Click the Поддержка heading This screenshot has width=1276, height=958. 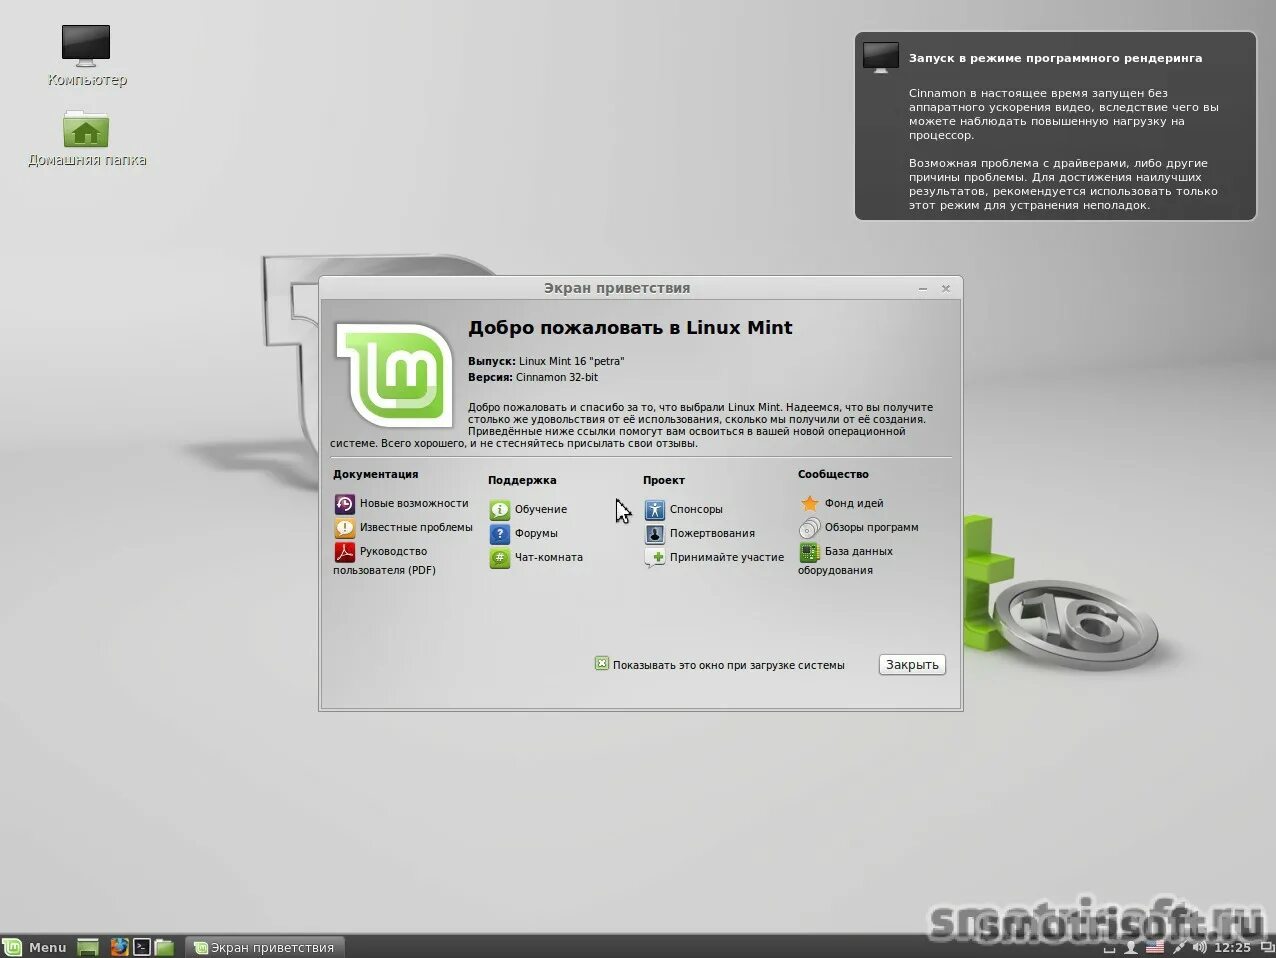(522, 480)
